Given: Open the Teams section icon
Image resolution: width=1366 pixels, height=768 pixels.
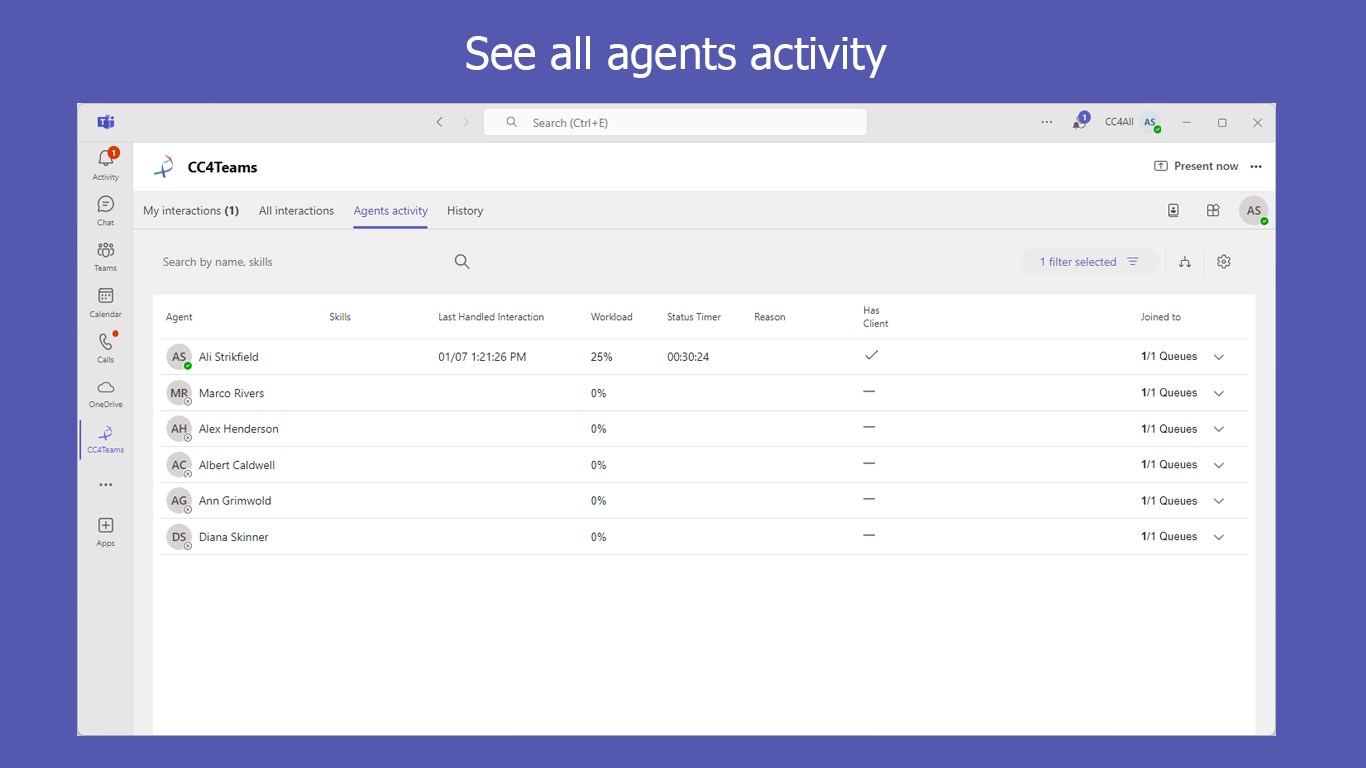Looking at the screenshot, I should click(106, 256).
